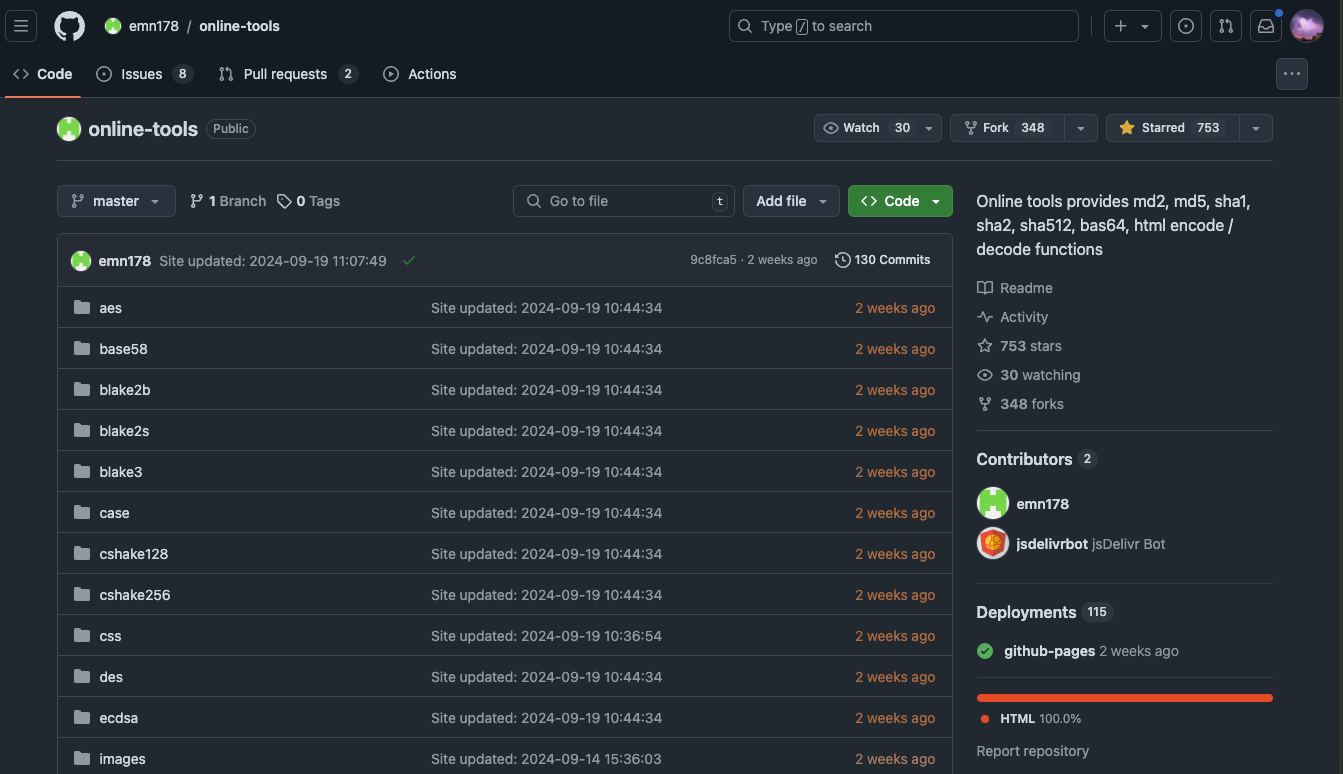Open the user profile avatar menu
The image size is (1343, 774).
pos(1307,26)
